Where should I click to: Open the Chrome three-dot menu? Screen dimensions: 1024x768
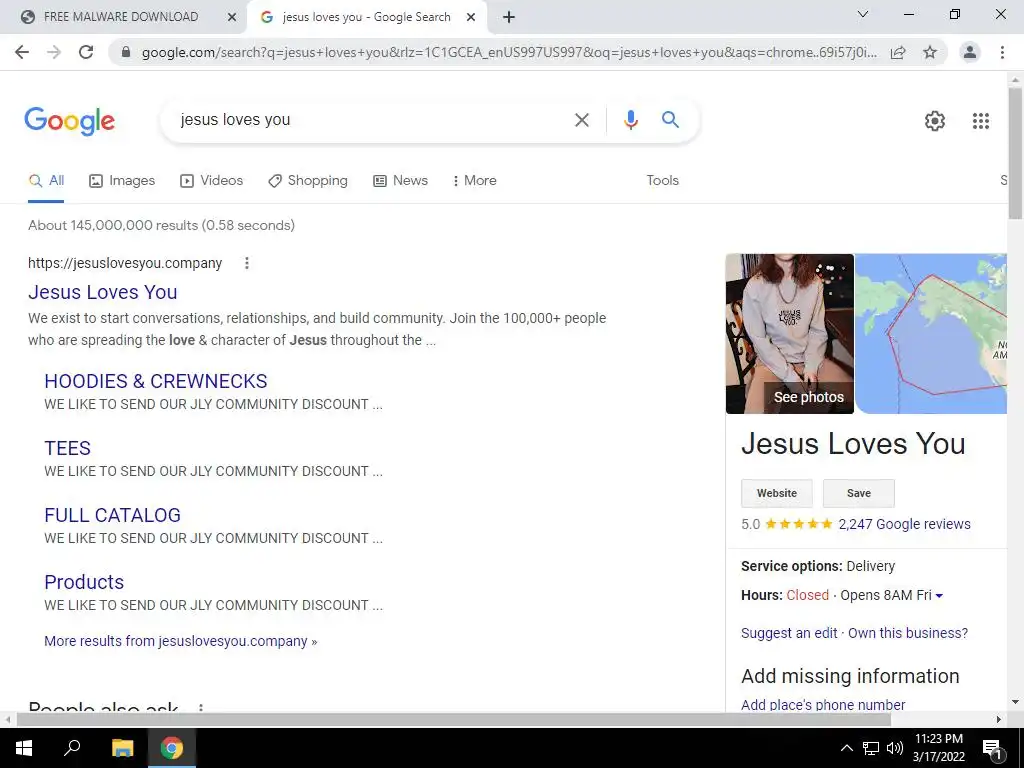(x=1002, y=52)
